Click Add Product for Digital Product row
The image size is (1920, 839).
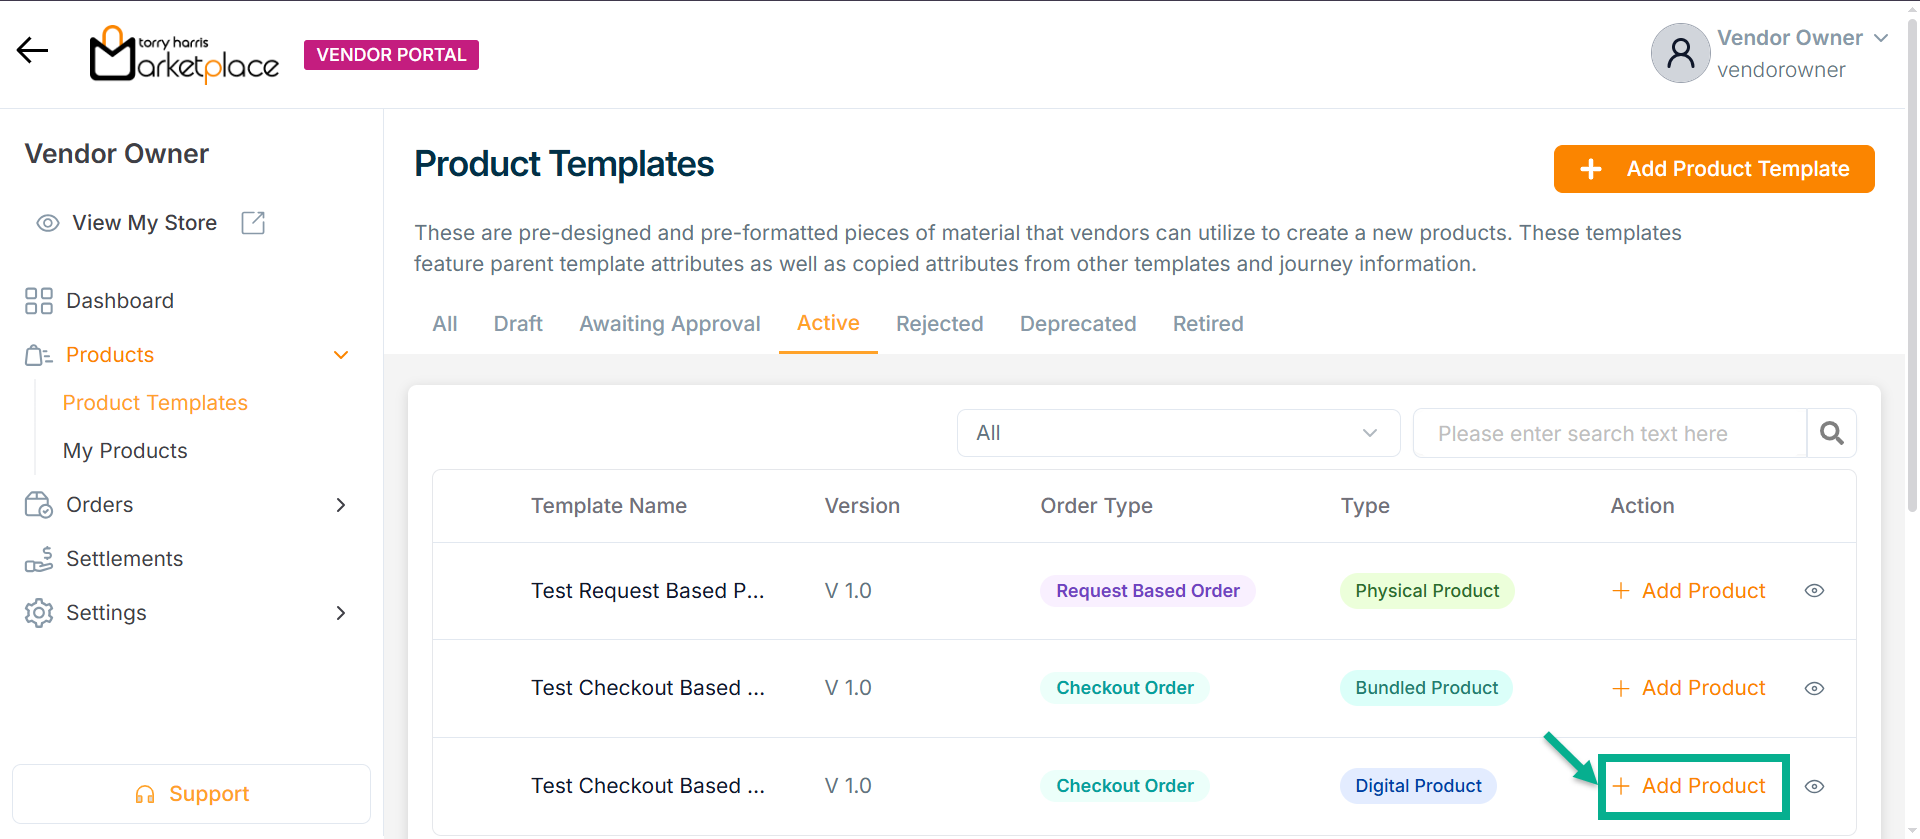click(1690, 786)
